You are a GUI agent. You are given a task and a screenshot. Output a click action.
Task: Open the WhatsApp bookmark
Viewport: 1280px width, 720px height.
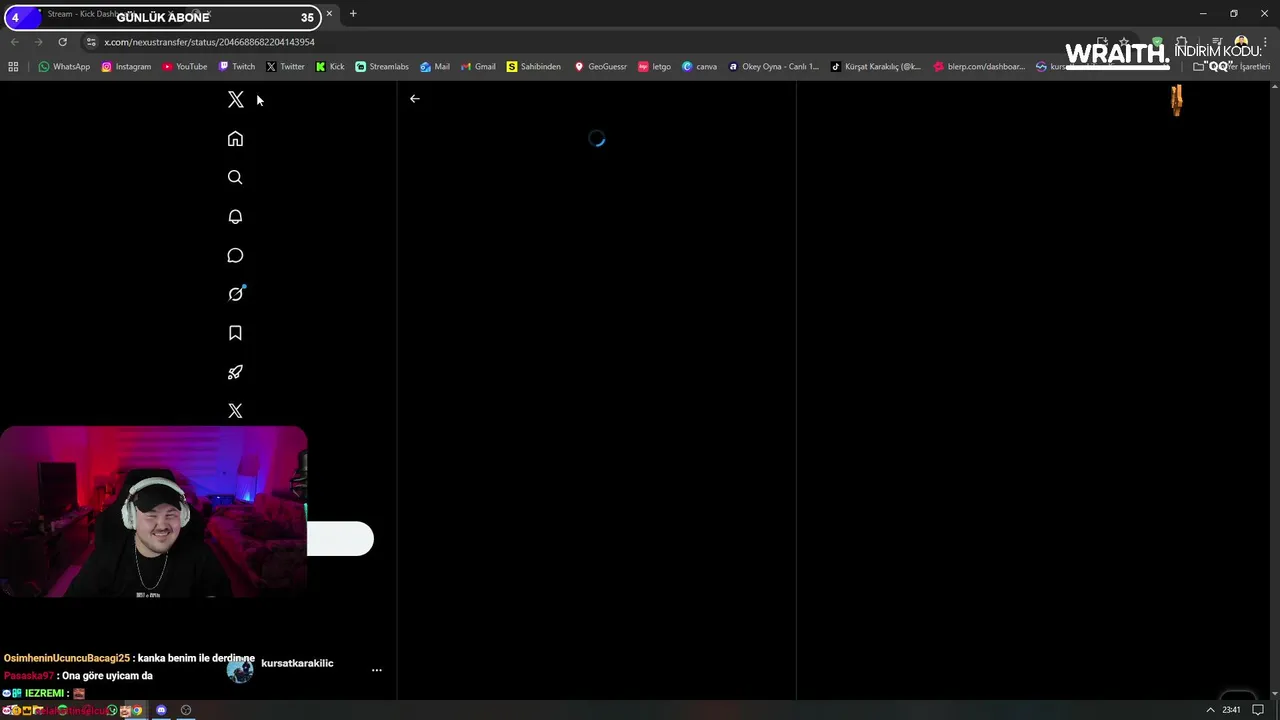click(64, 67)
